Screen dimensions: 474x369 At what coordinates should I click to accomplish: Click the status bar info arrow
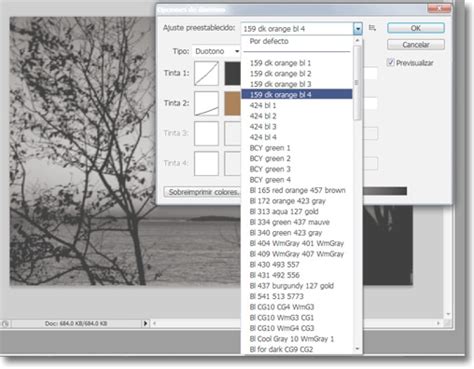[x=145, y=323]
